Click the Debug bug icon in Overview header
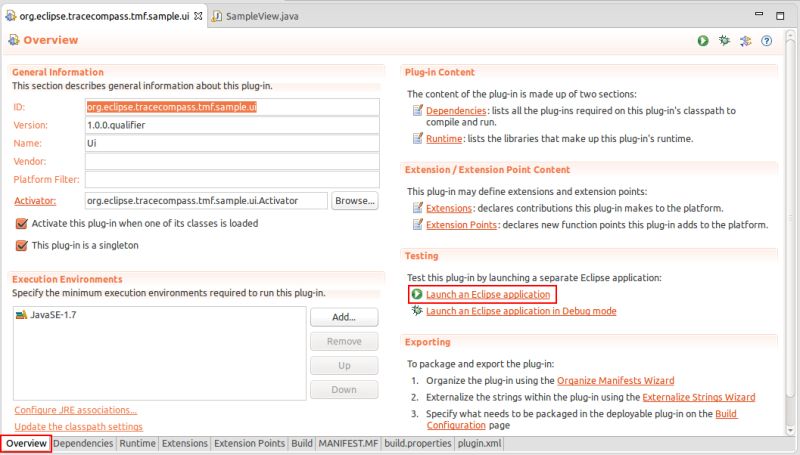The image size is (800, 455). 724,40
